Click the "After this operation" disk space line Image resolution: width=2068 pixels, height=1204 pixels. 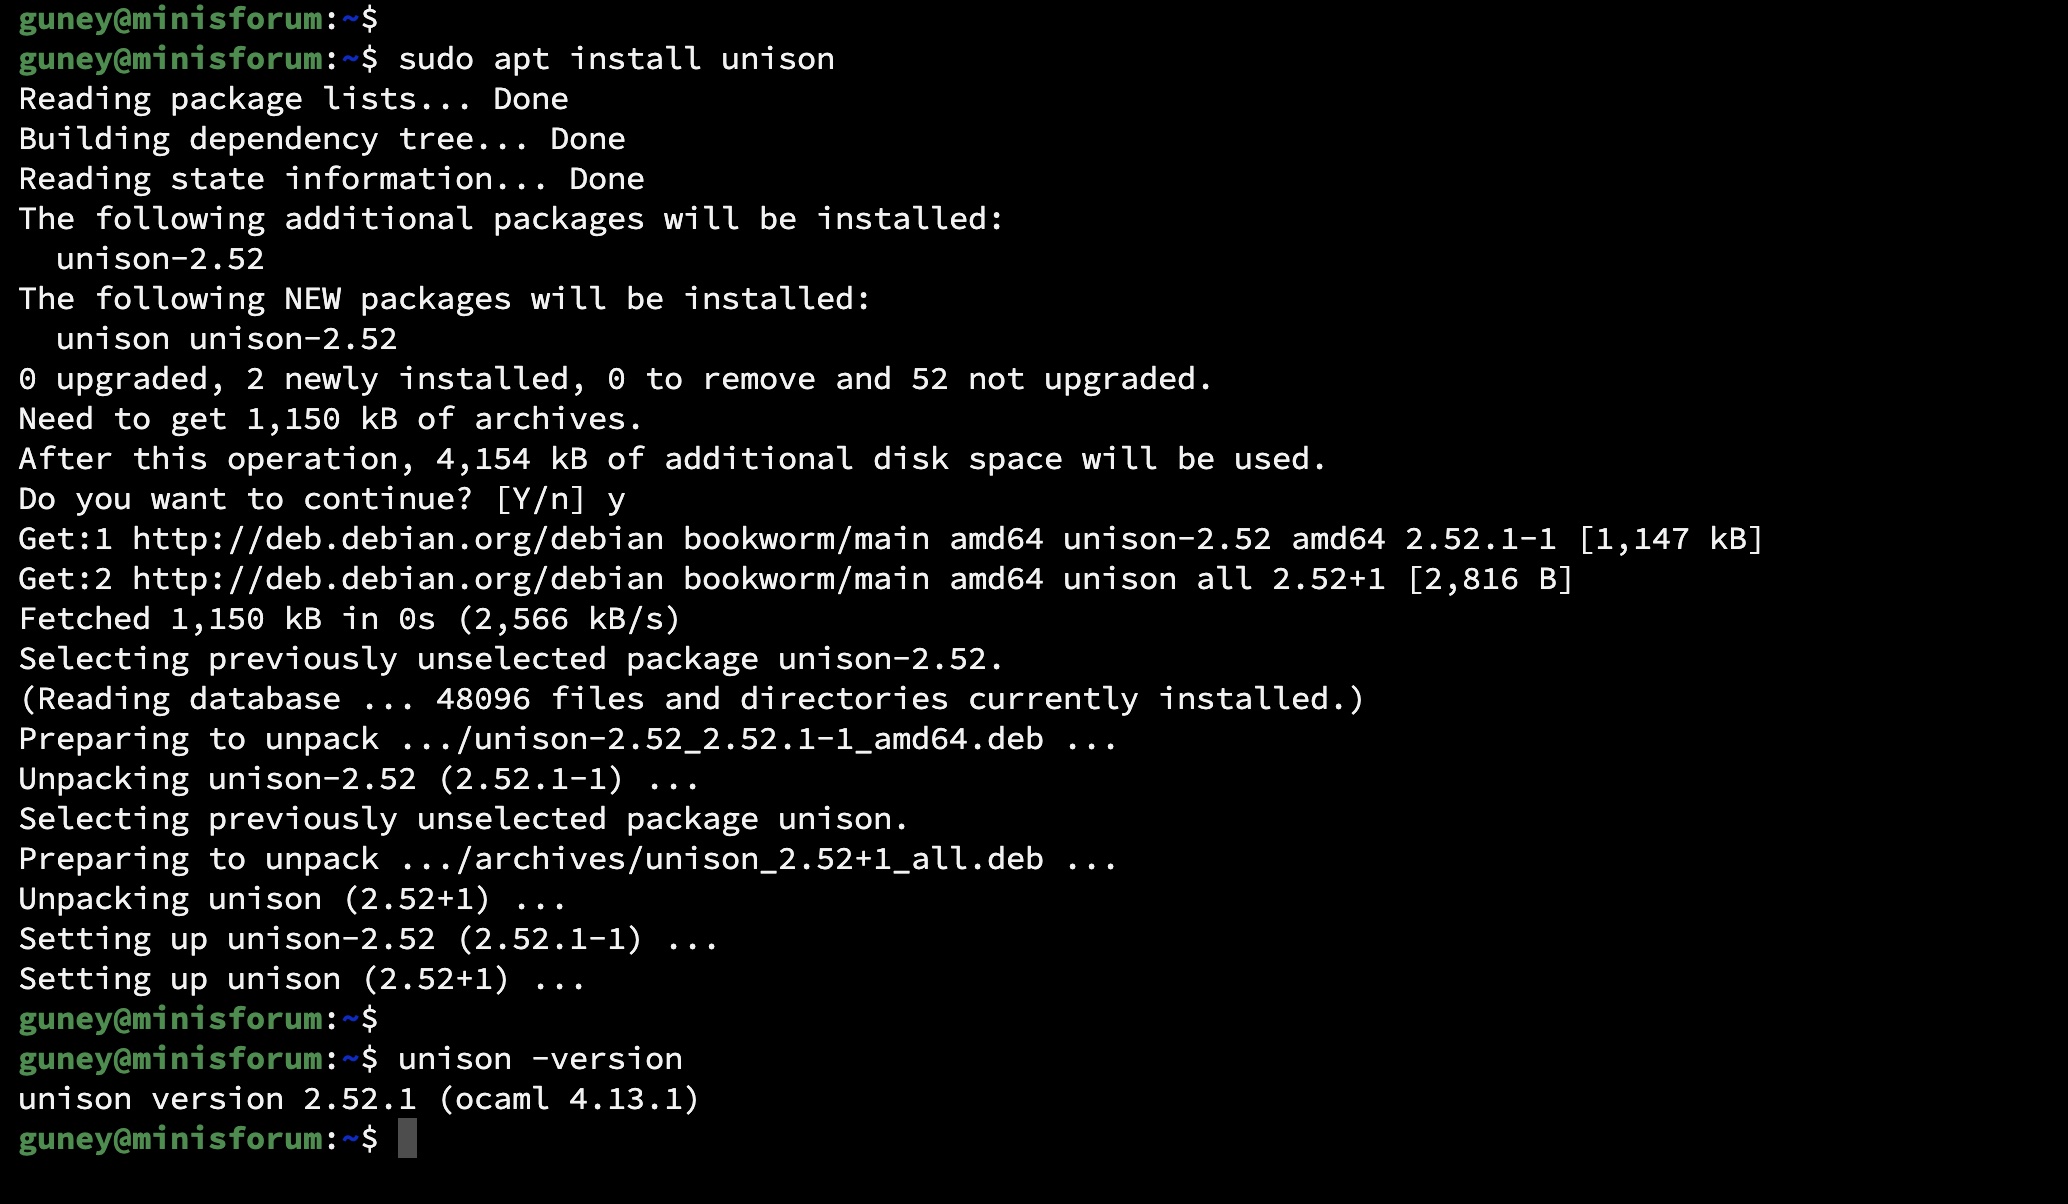(x=672, y=459)
